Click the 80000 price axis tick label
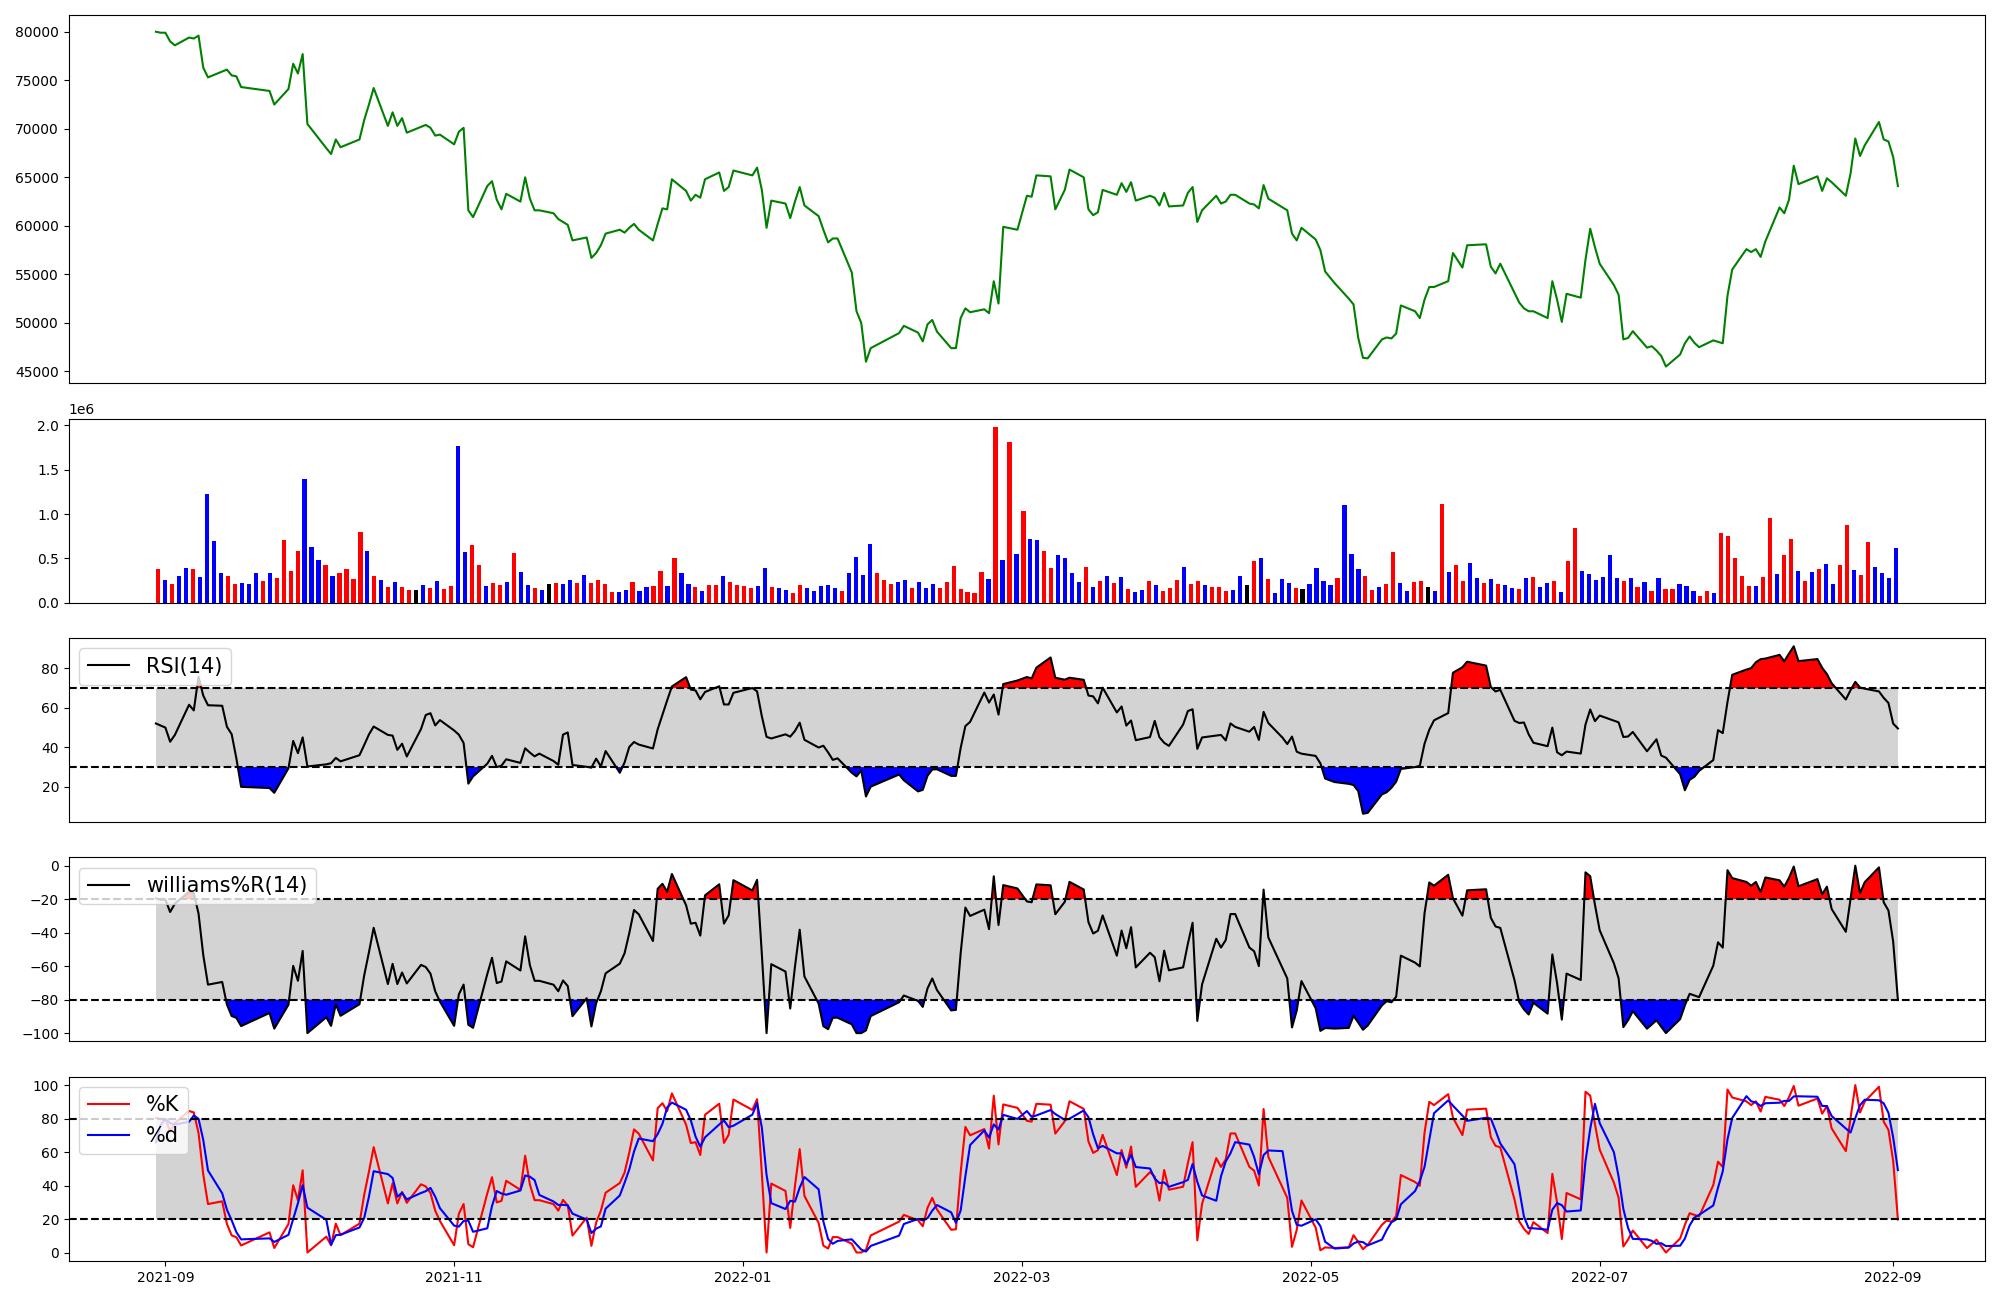This screenshot has height=1300, width=2000. pyautogui.click(x=37, y=32)
